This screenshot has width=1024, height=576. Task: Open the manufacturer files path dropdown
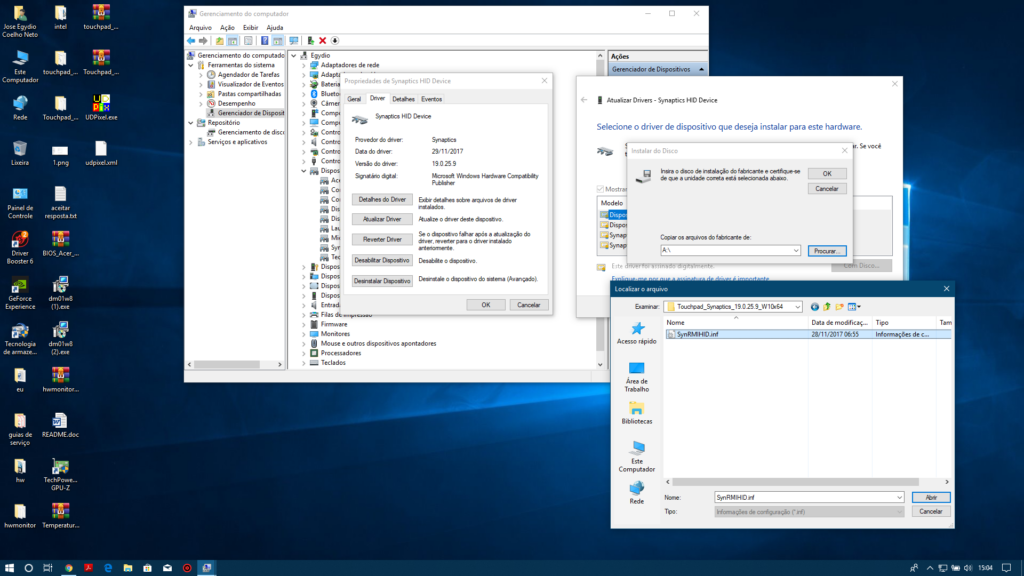(x=795, y=250)
